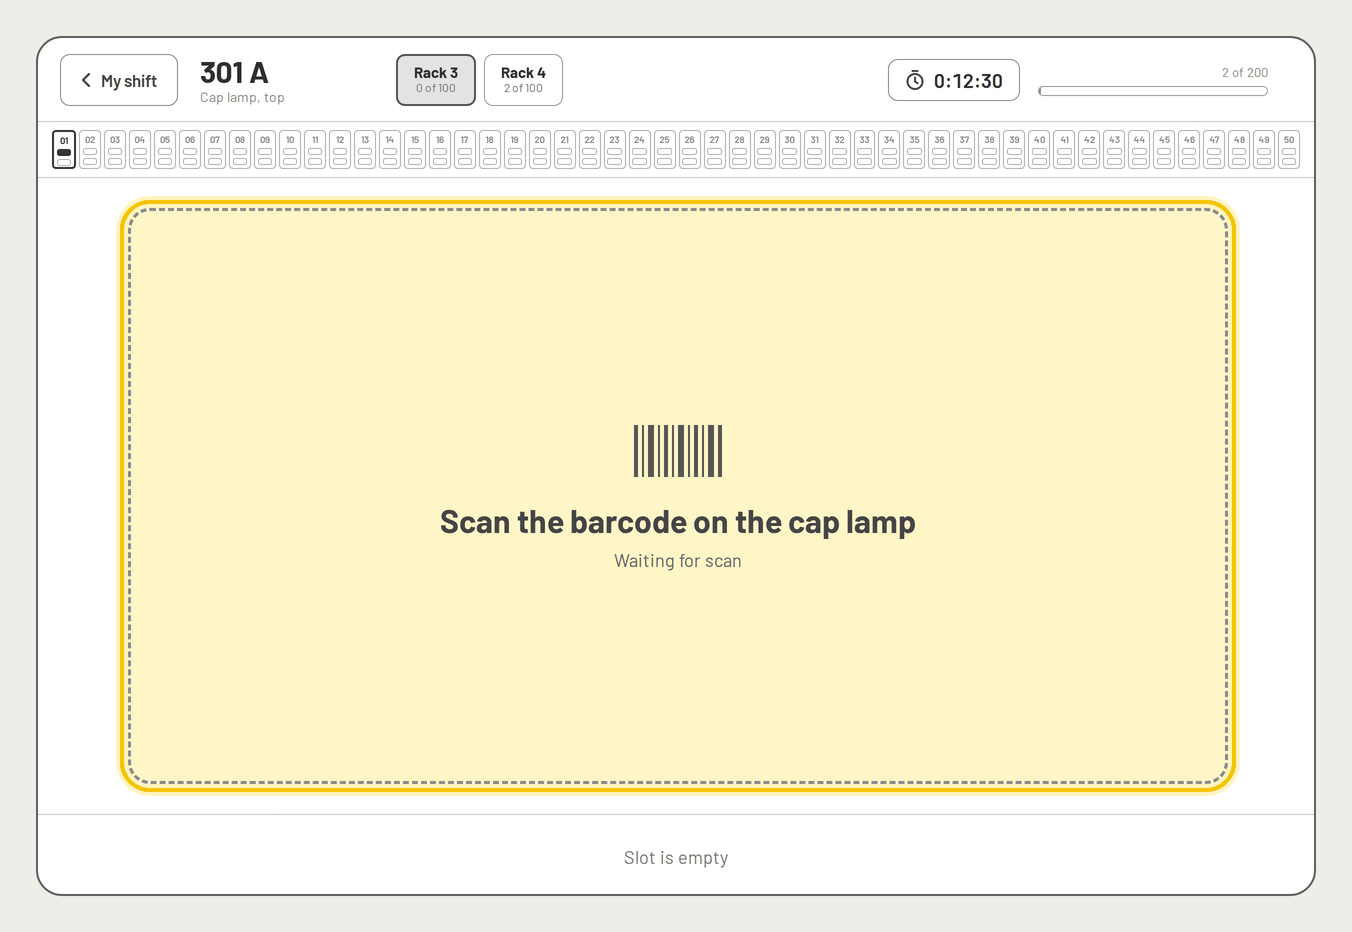The height and width of the screenshot is (932, 1352).
Task: Go back to My shift
Action: (119, 80)
